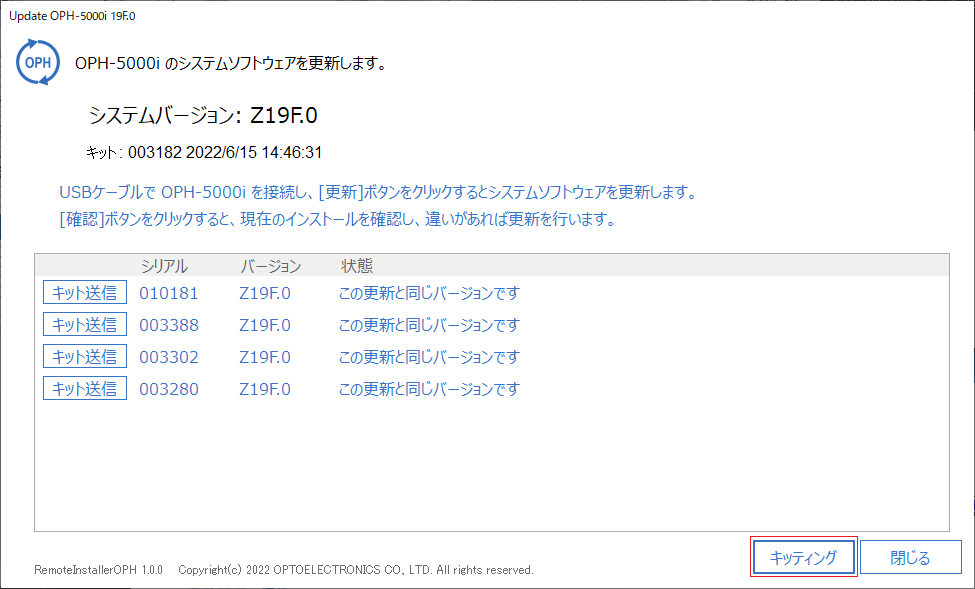Click the [確認]ボタン instruction line
975x589 pixels.
click(338, 219)
